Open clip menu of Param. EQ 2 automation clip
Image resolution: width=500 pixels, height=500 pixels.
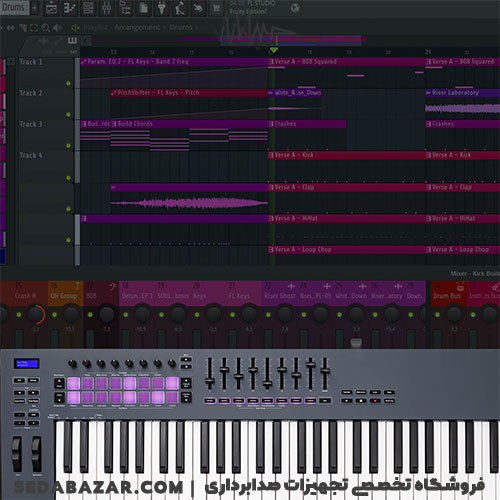click(x=84, y=62)
